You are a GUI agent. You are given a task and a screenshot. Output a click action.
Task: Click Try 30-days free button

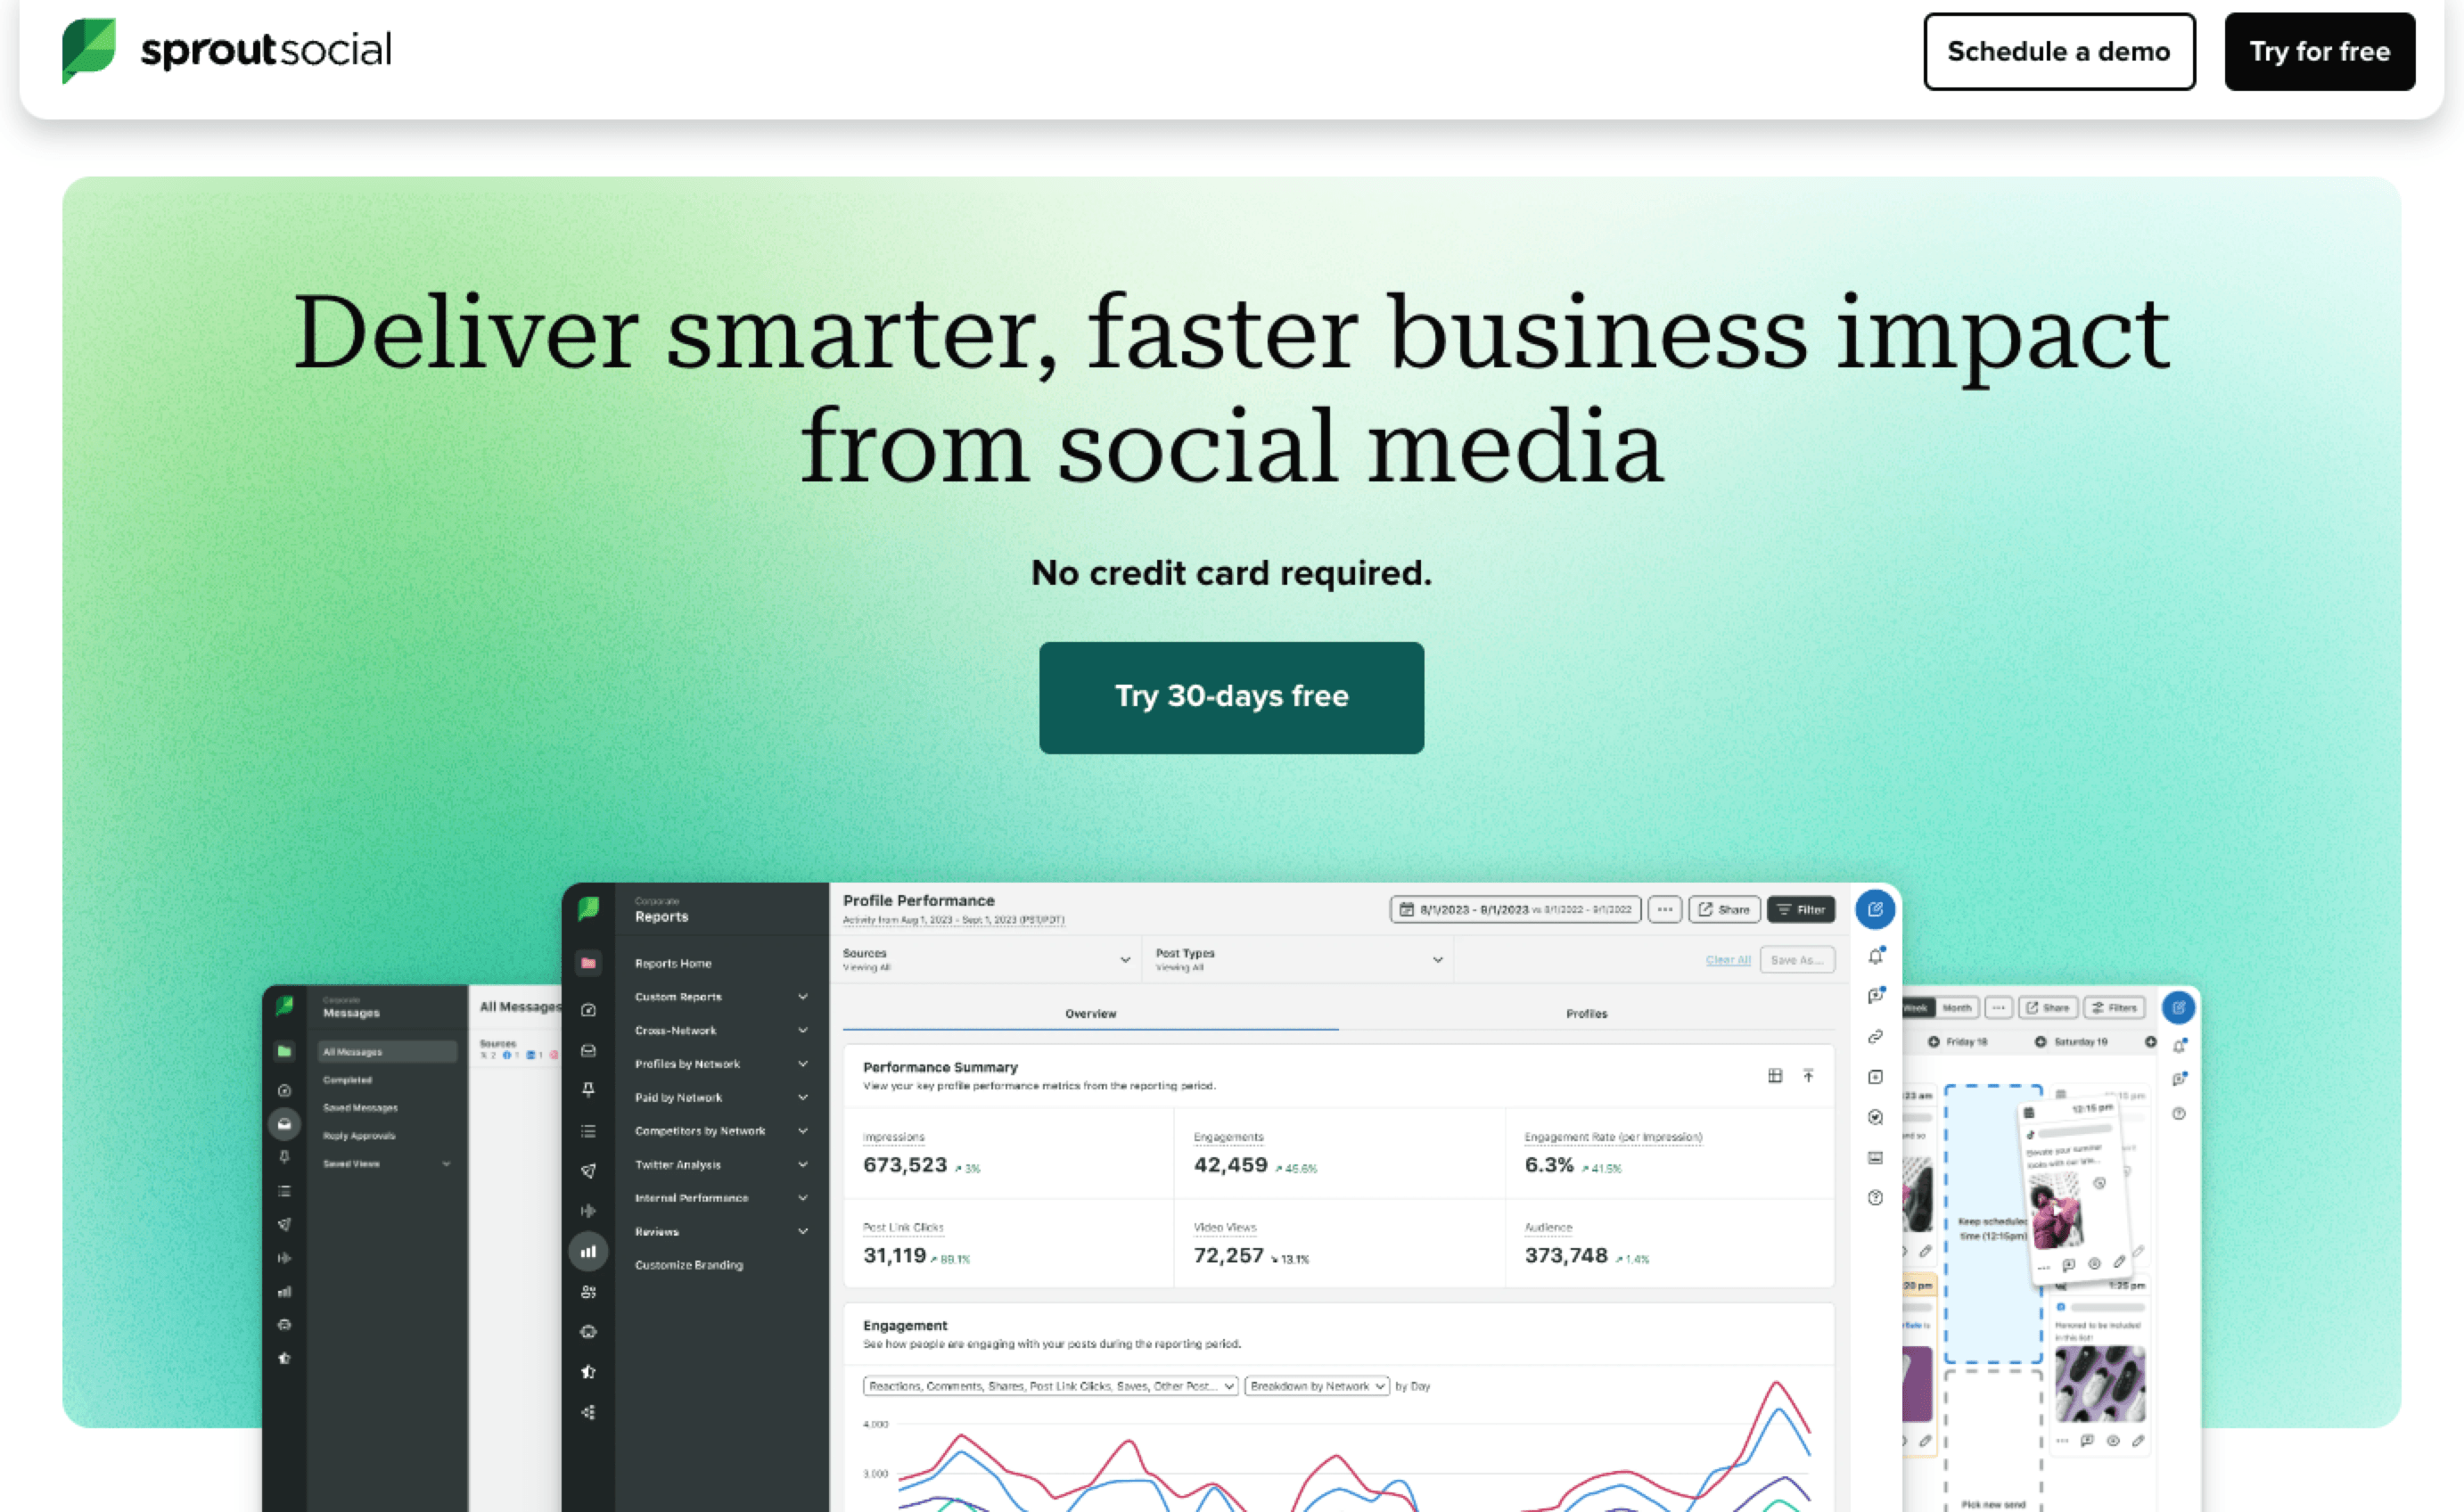[x=1232, y=697]
